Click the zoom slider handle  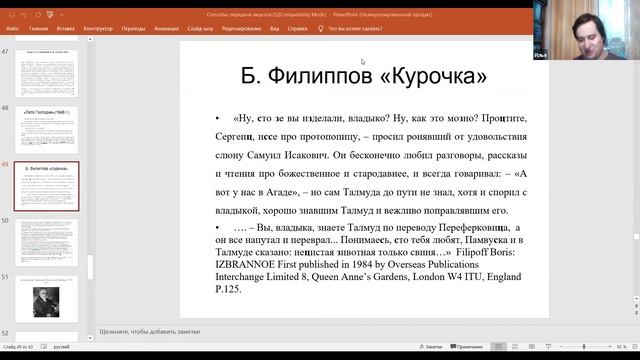(584, 347)
